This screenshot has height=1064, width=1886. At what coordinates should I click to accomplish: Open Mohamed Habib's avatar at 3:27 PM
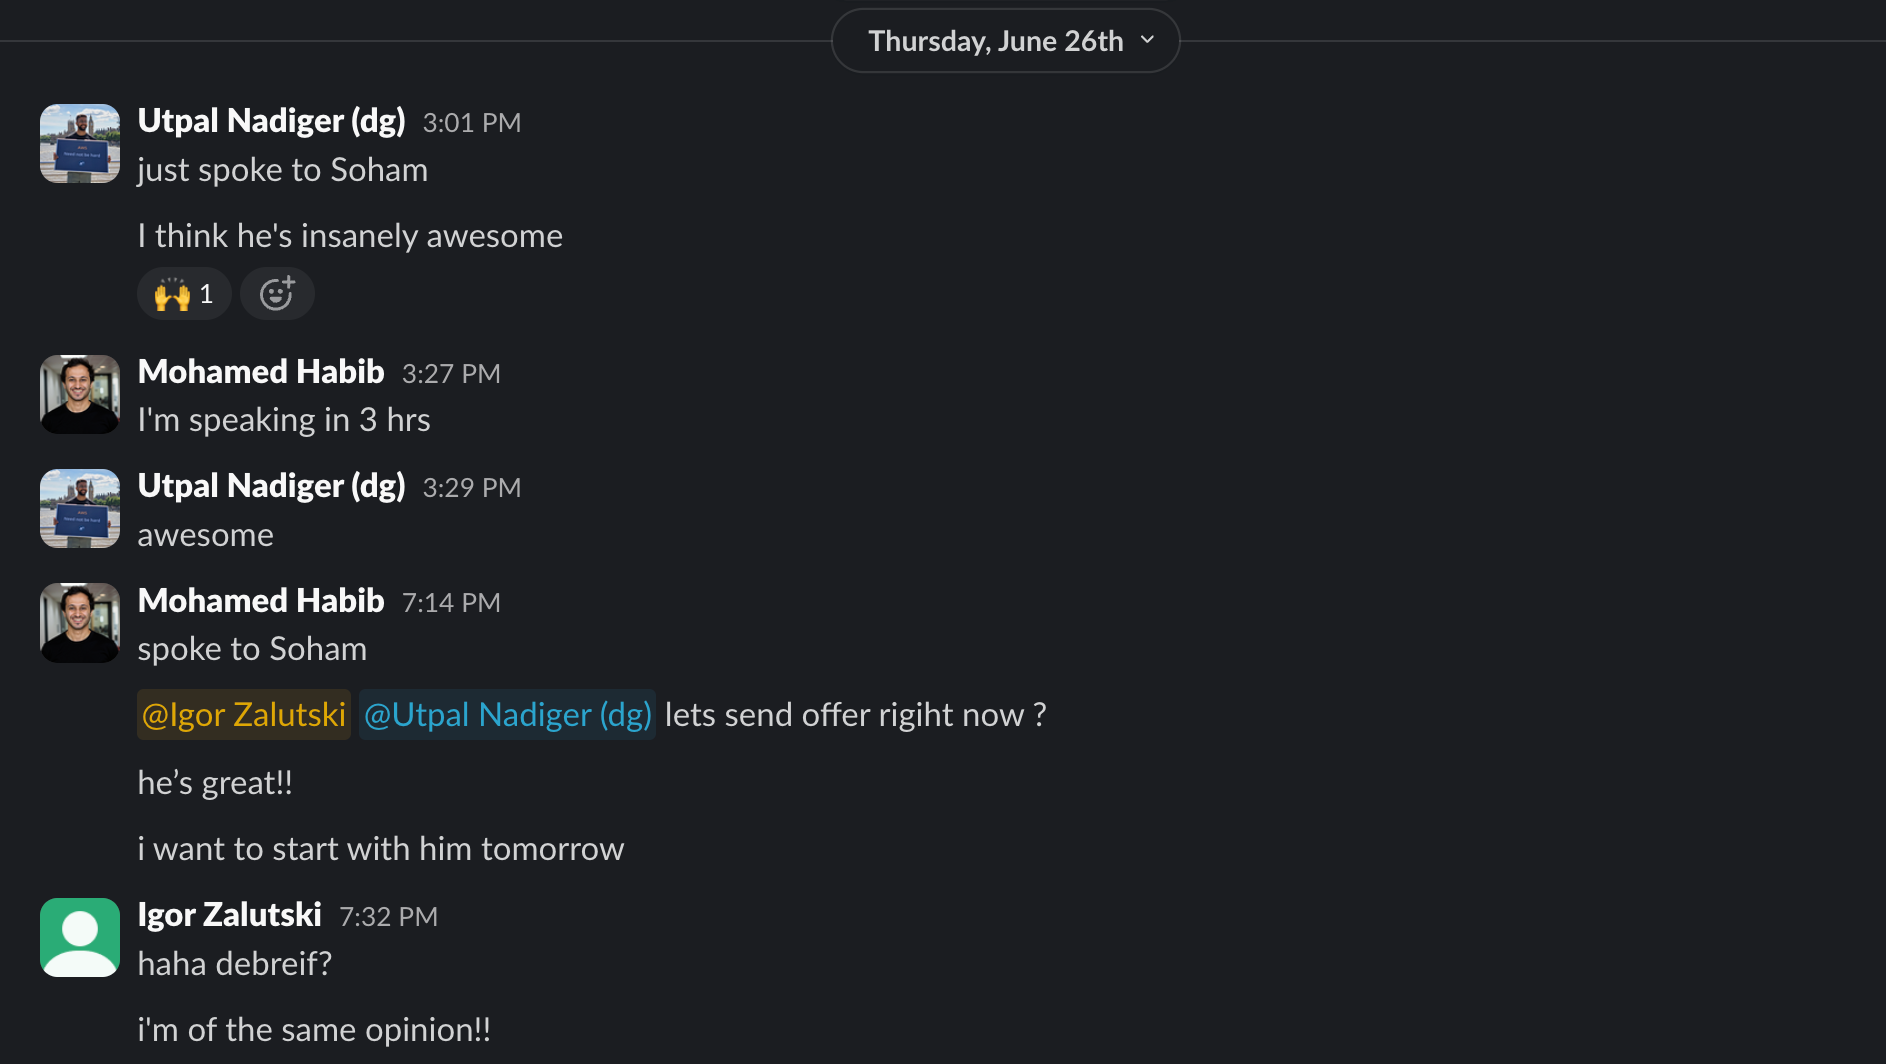[80, 394]
